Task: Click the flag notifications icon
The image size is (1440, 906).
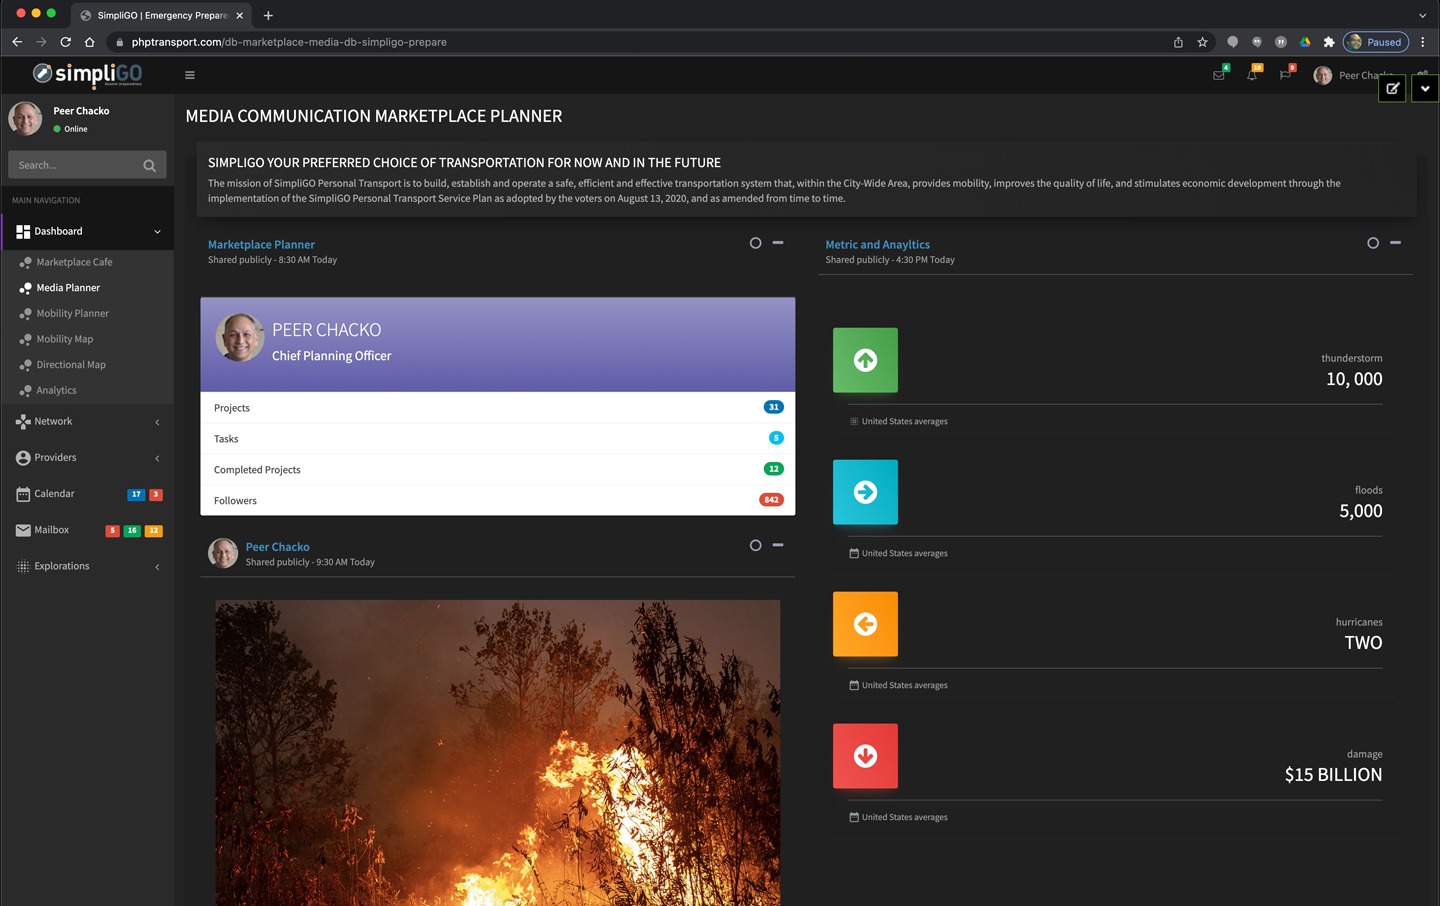Action: point(1285,75)
